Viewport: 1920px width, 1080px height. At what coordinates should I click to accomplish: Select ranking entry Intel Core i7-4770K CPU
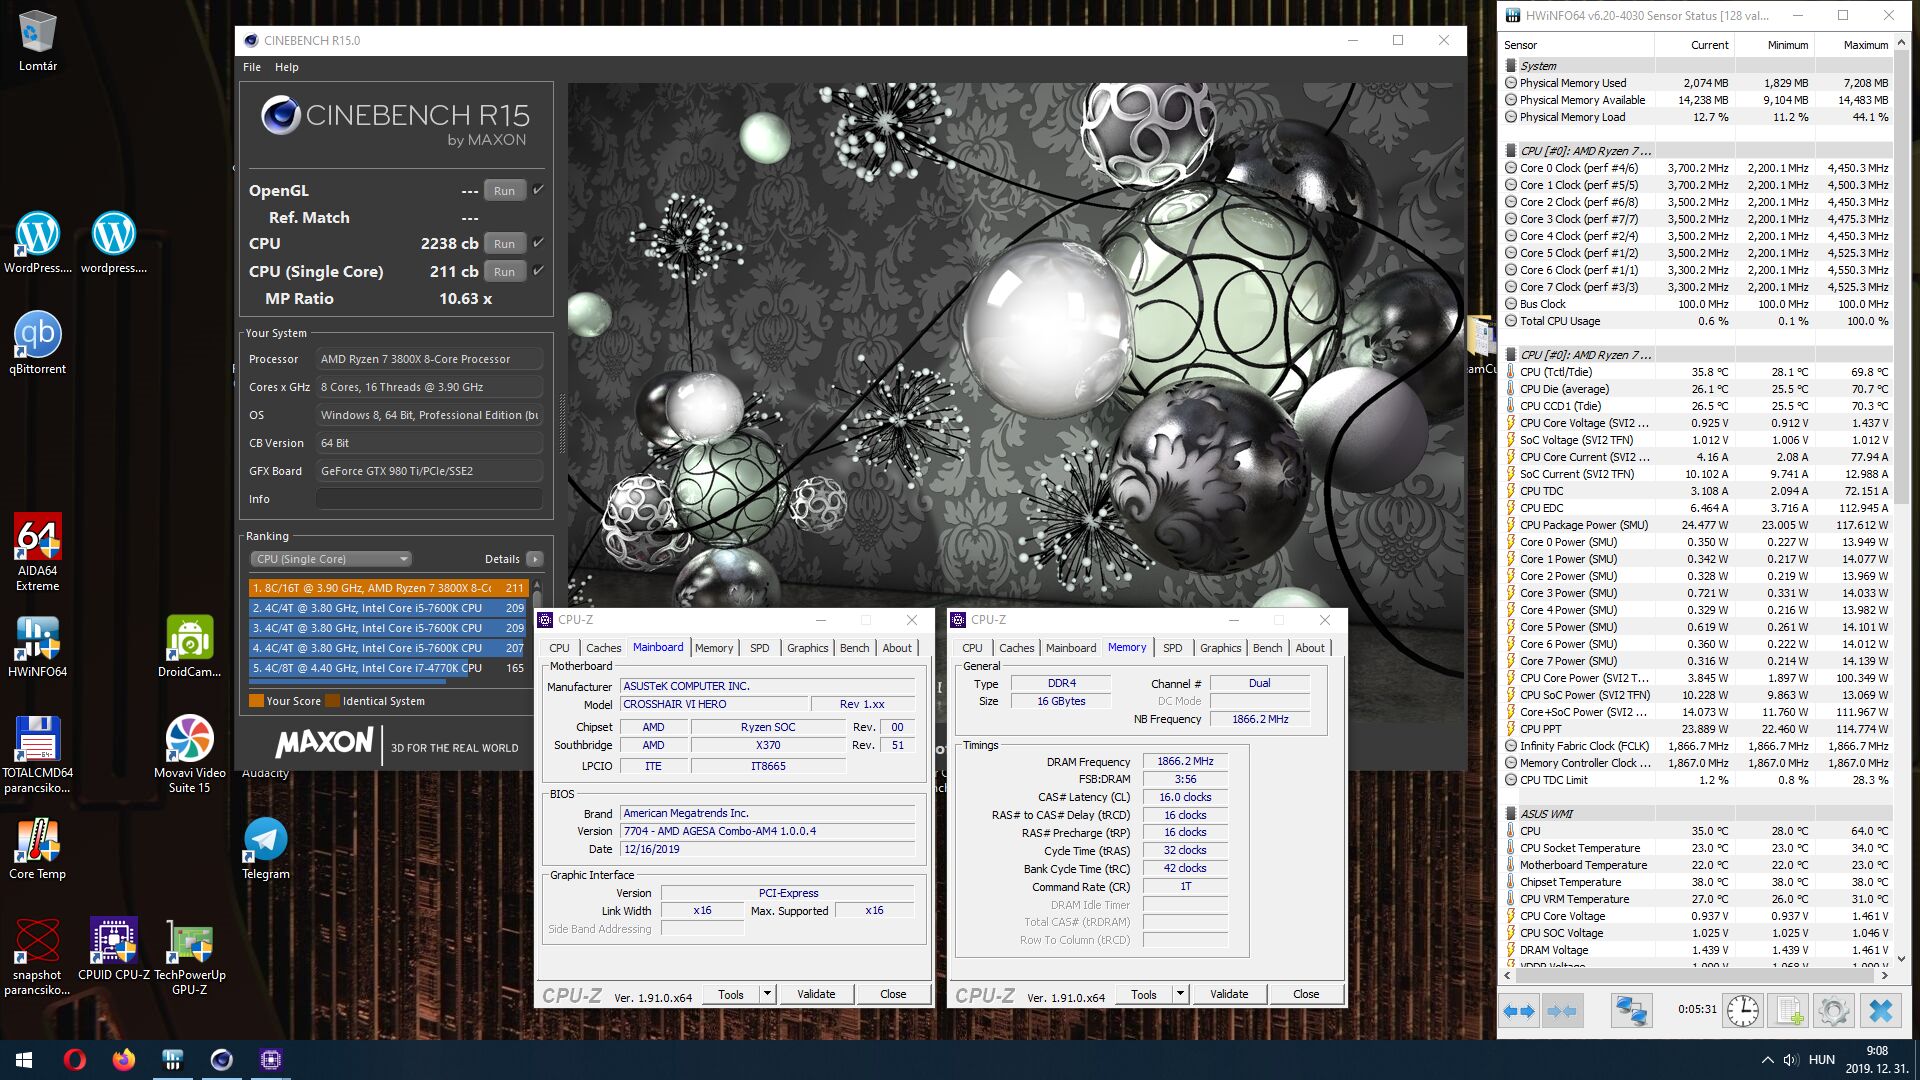(388, 668)
